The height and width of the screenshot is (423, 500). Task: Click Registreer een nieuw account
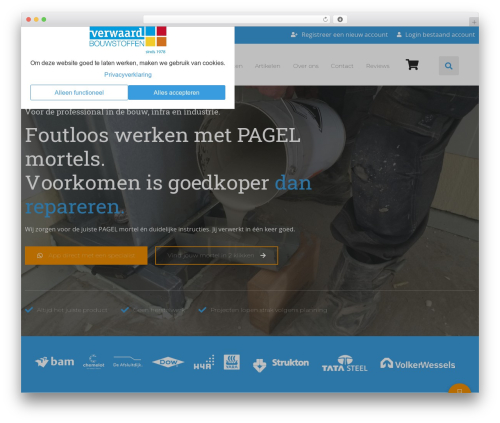coord(339,35)
